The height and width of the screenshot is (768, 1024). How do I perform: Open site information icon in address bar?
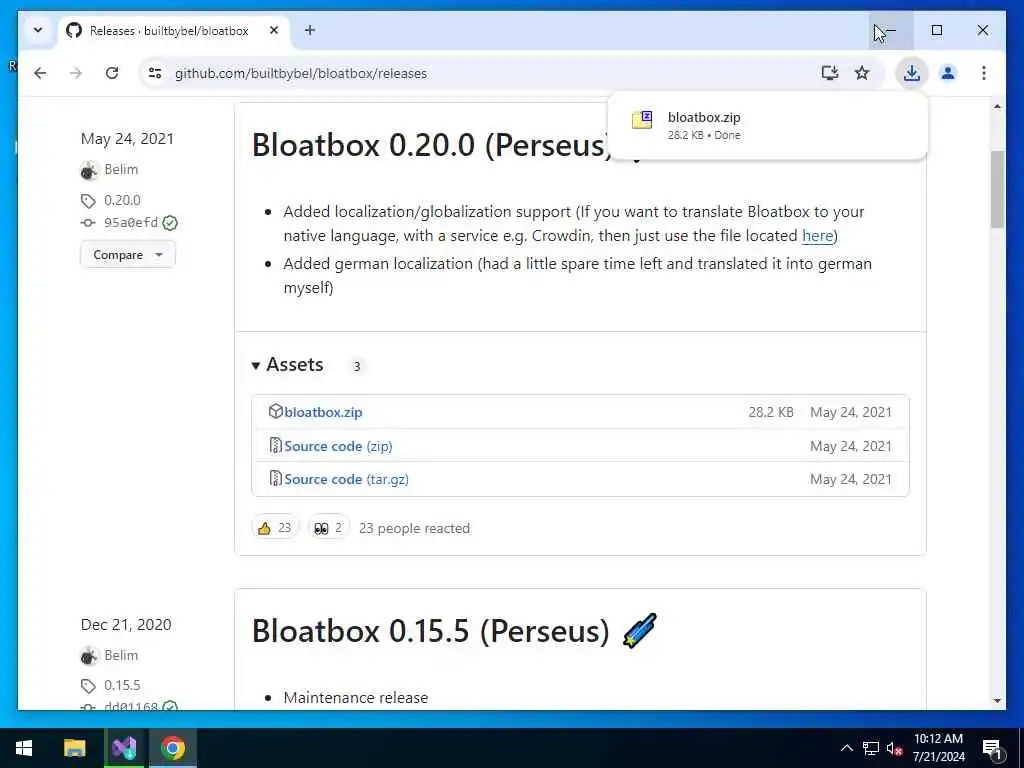pyautogui.click(x=155, y=73)
